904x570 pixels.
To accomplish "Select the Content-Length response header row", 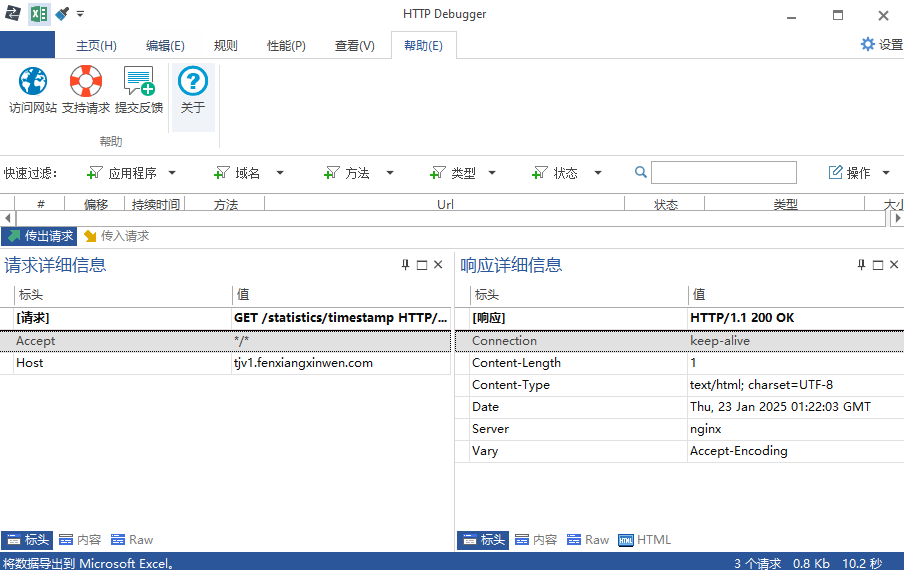I will (680, 363).
